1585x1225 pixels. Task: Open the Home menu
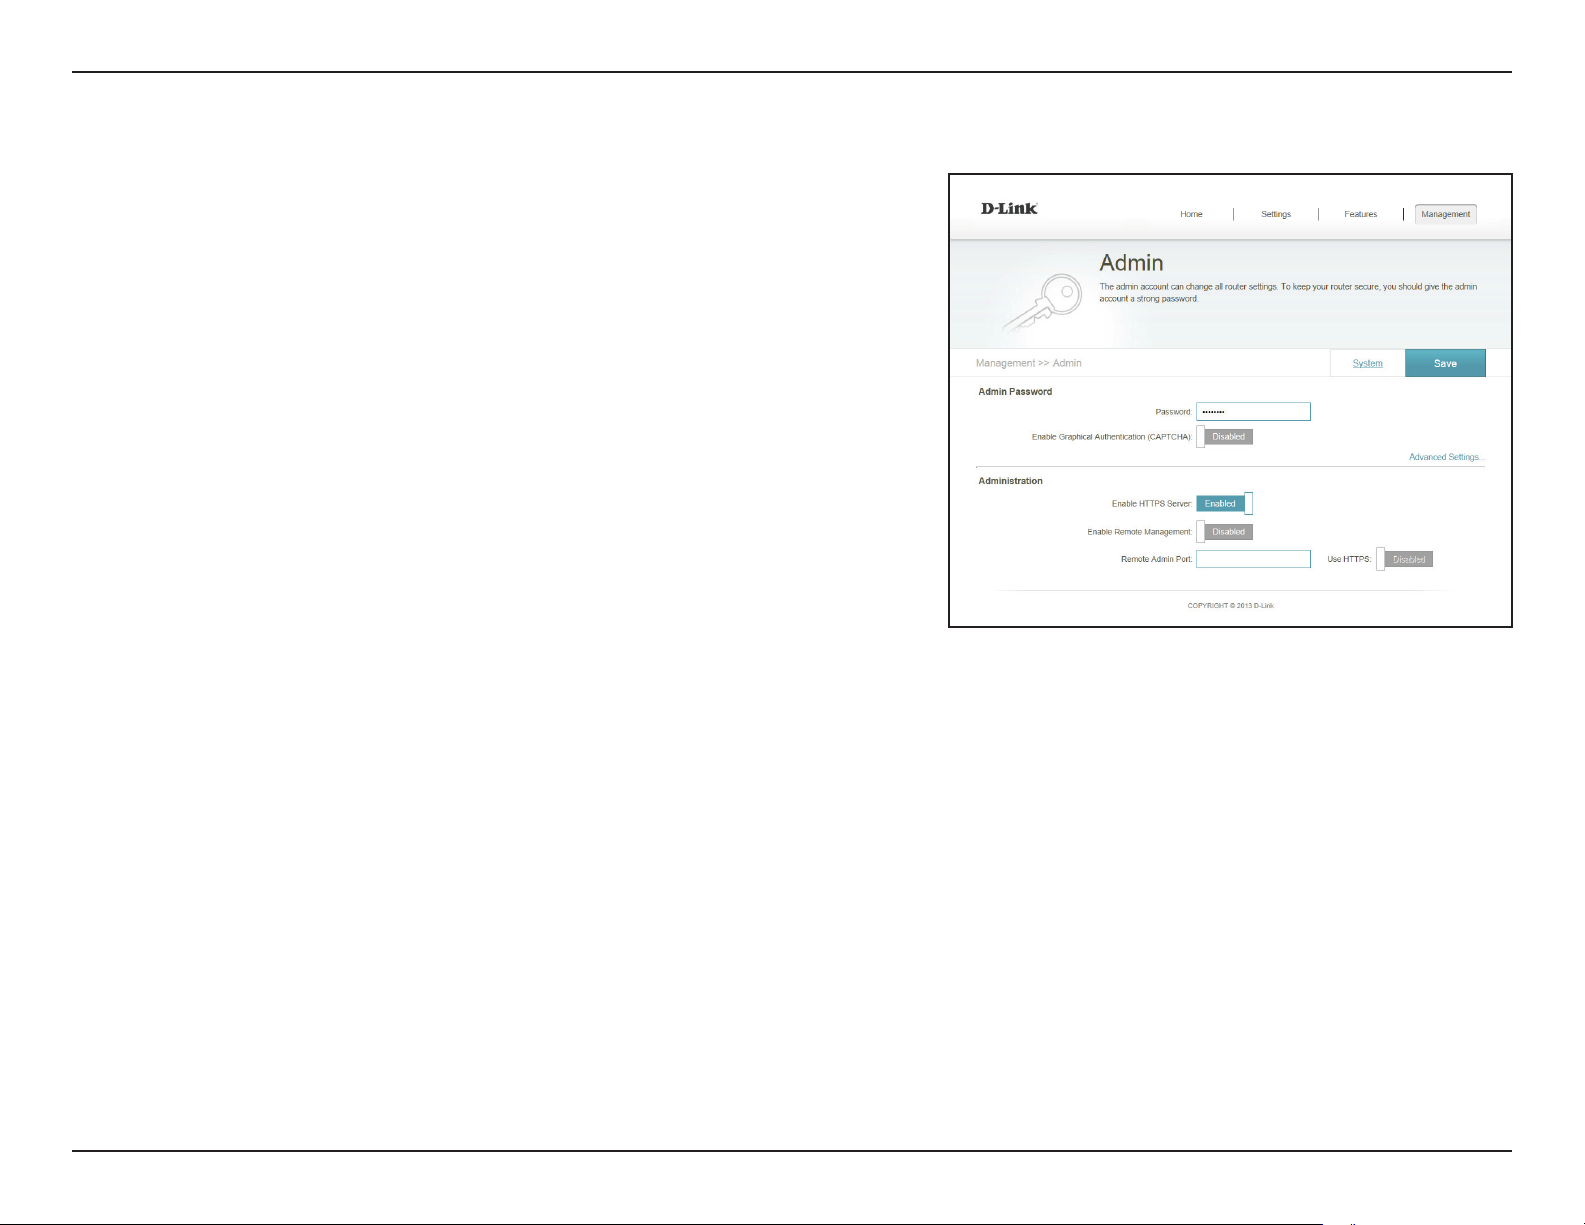pyautogui.click(x=1191, y=214)
